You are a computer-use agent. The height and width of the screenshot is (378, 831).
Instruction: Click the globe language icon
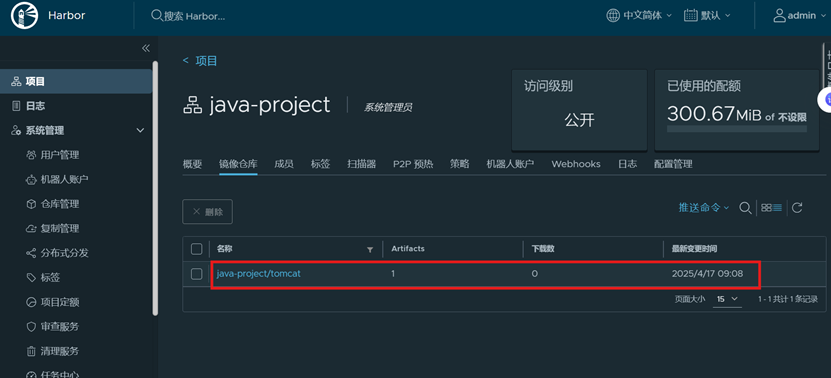click(x=613, y=15)
